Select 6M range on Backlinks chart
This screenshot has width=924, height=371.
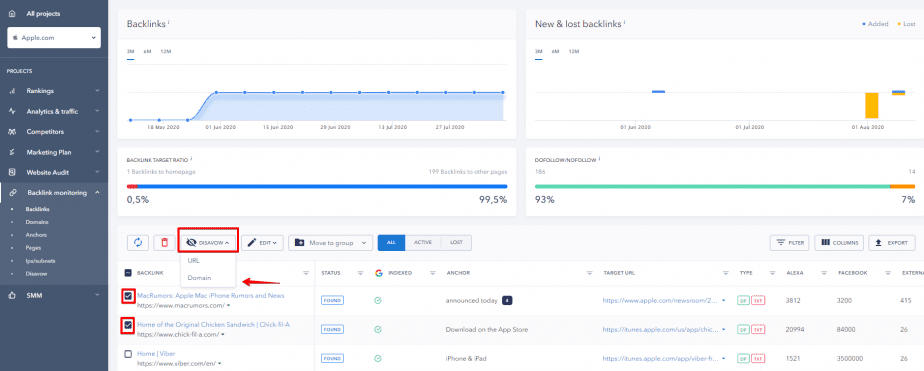click(x=147, y=52)
